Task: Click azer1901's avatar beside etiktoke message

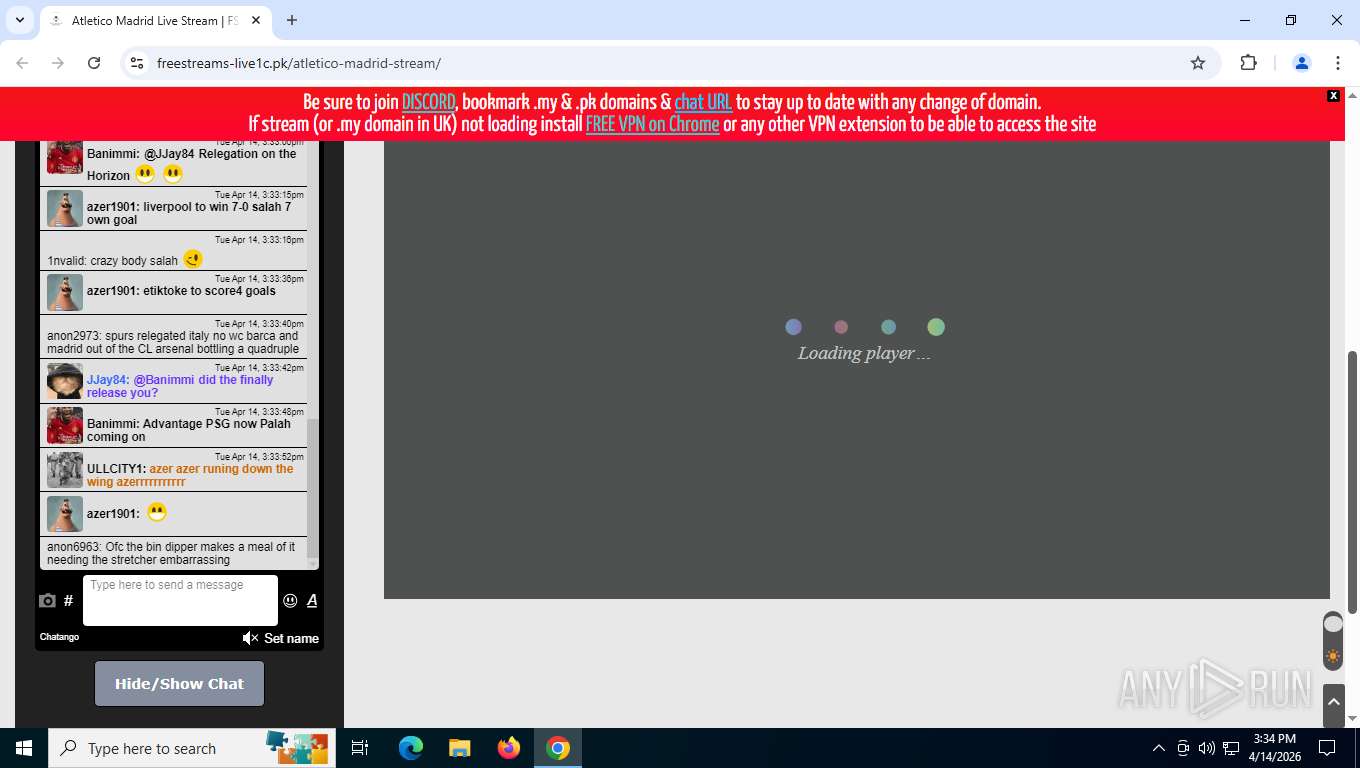Action: [x=65, y=293]
